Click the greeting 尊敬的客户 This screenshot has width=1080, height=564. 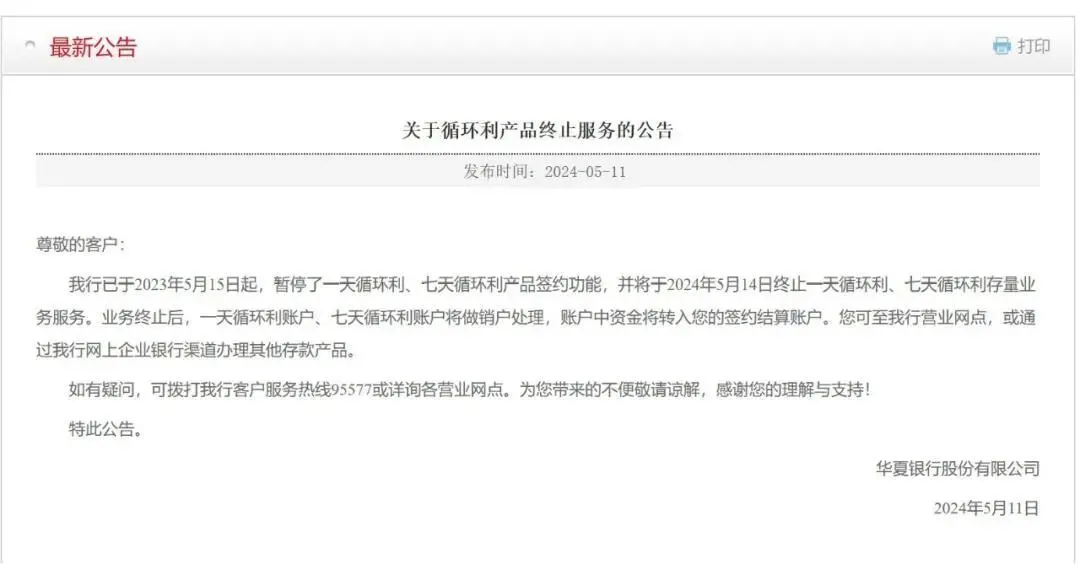click(x=77, y=244)
